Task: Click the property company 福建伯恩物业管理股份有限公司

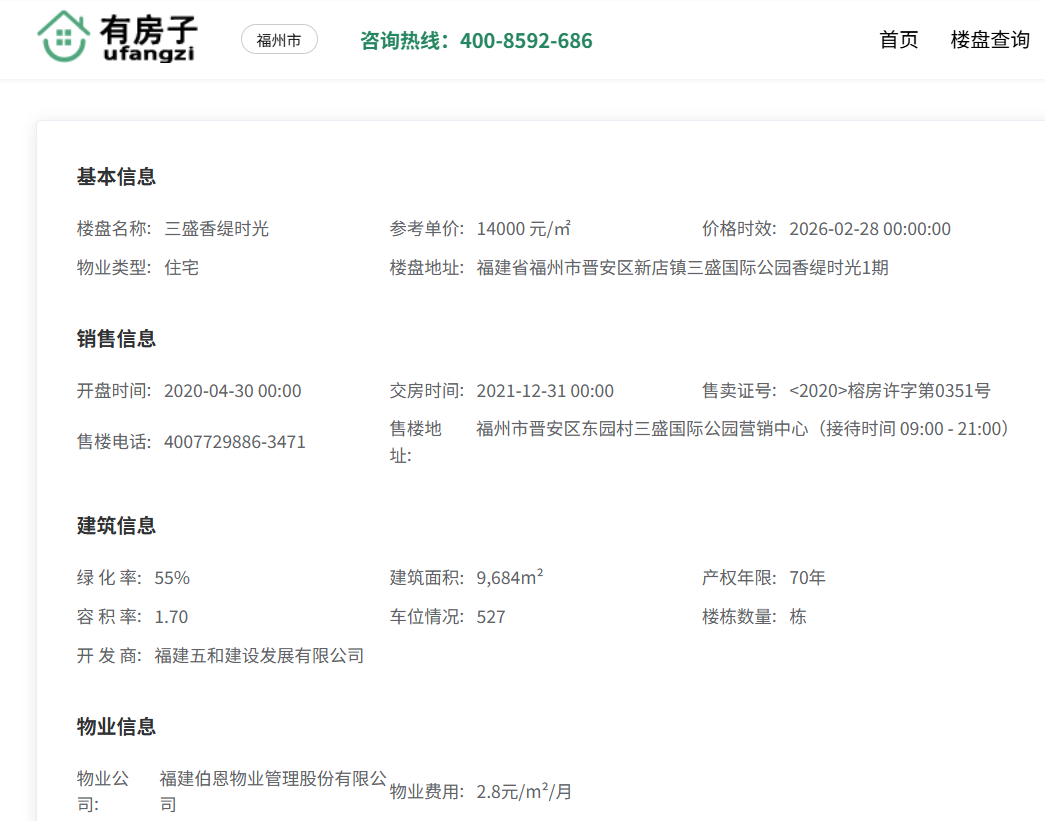Action: (x=272, y=779)
